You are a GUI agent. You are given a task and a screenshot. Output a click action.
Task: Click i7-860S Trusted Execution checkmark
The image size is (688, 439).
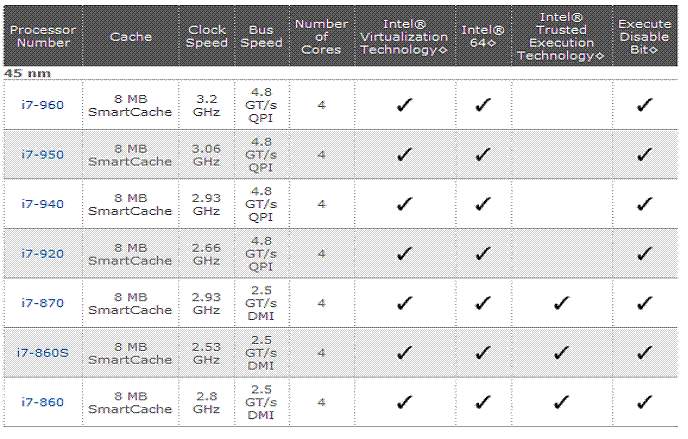(562, 352)
